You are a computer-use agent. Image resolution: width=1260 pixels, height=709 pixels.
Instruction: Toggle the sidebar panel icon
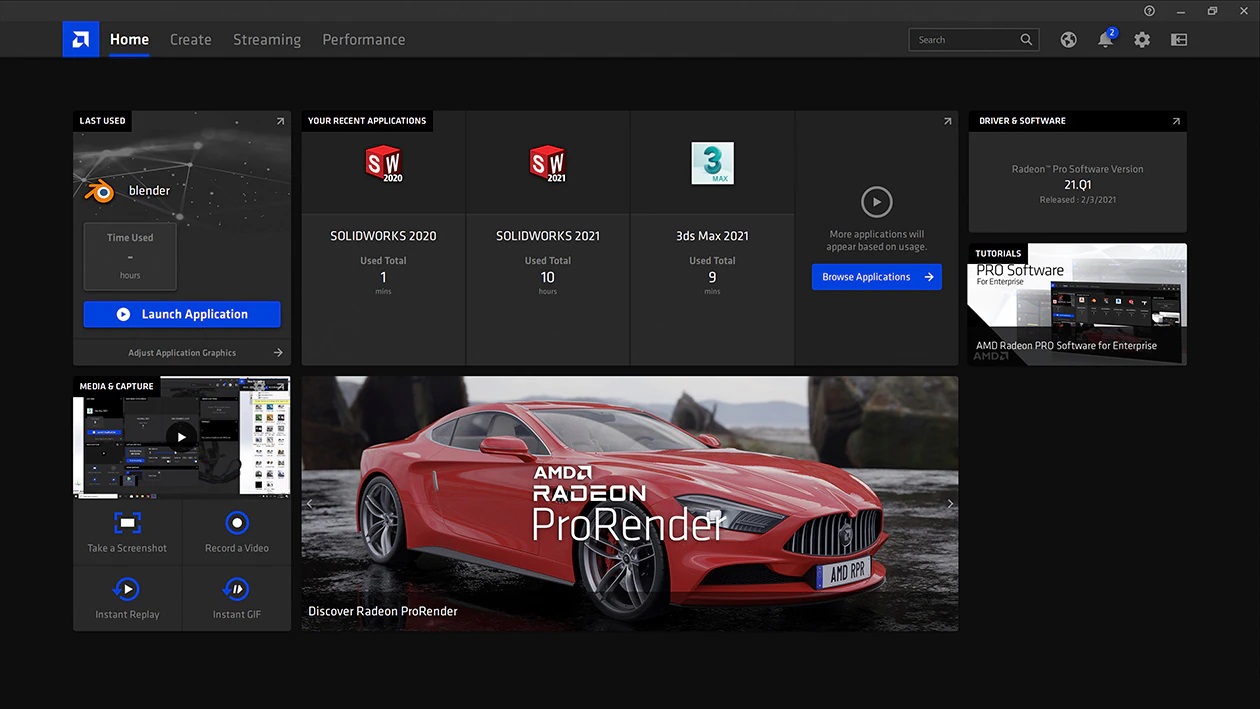[x=1179, y=40]
